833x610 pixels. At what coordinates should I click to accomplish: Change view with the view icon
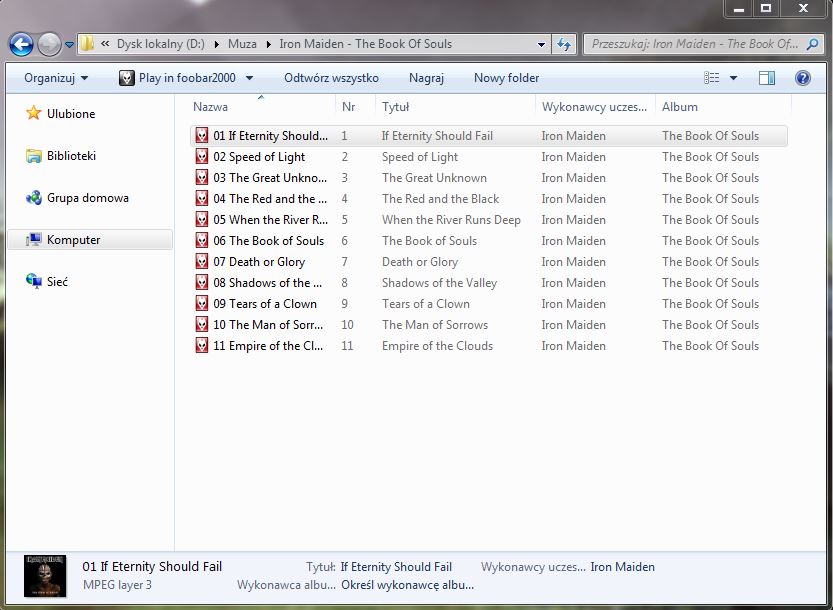click(711, 78)
